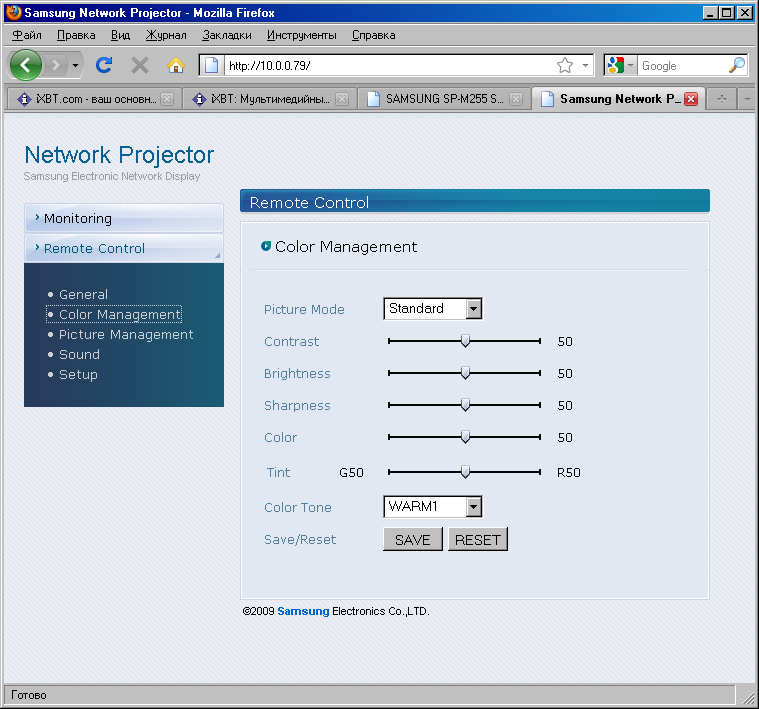Click the Brightness slider thumb
Image resolution: width=759 pixels, height=709 pixels.
pyautogui.click(x=465, y=373)
